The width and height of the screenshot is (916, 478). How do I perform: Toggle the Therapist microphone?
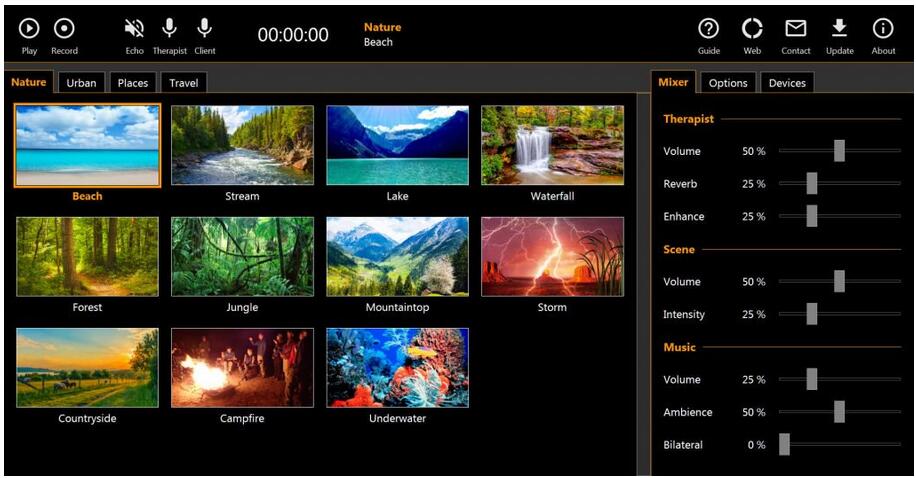(x=169, y=30)
